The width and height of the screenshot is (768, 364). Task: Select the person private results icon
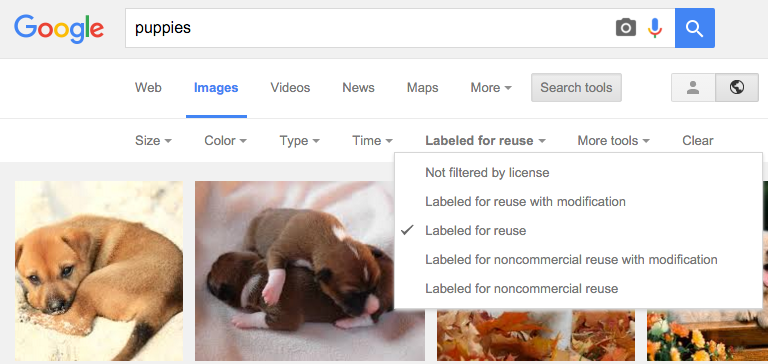coord(693,88)
